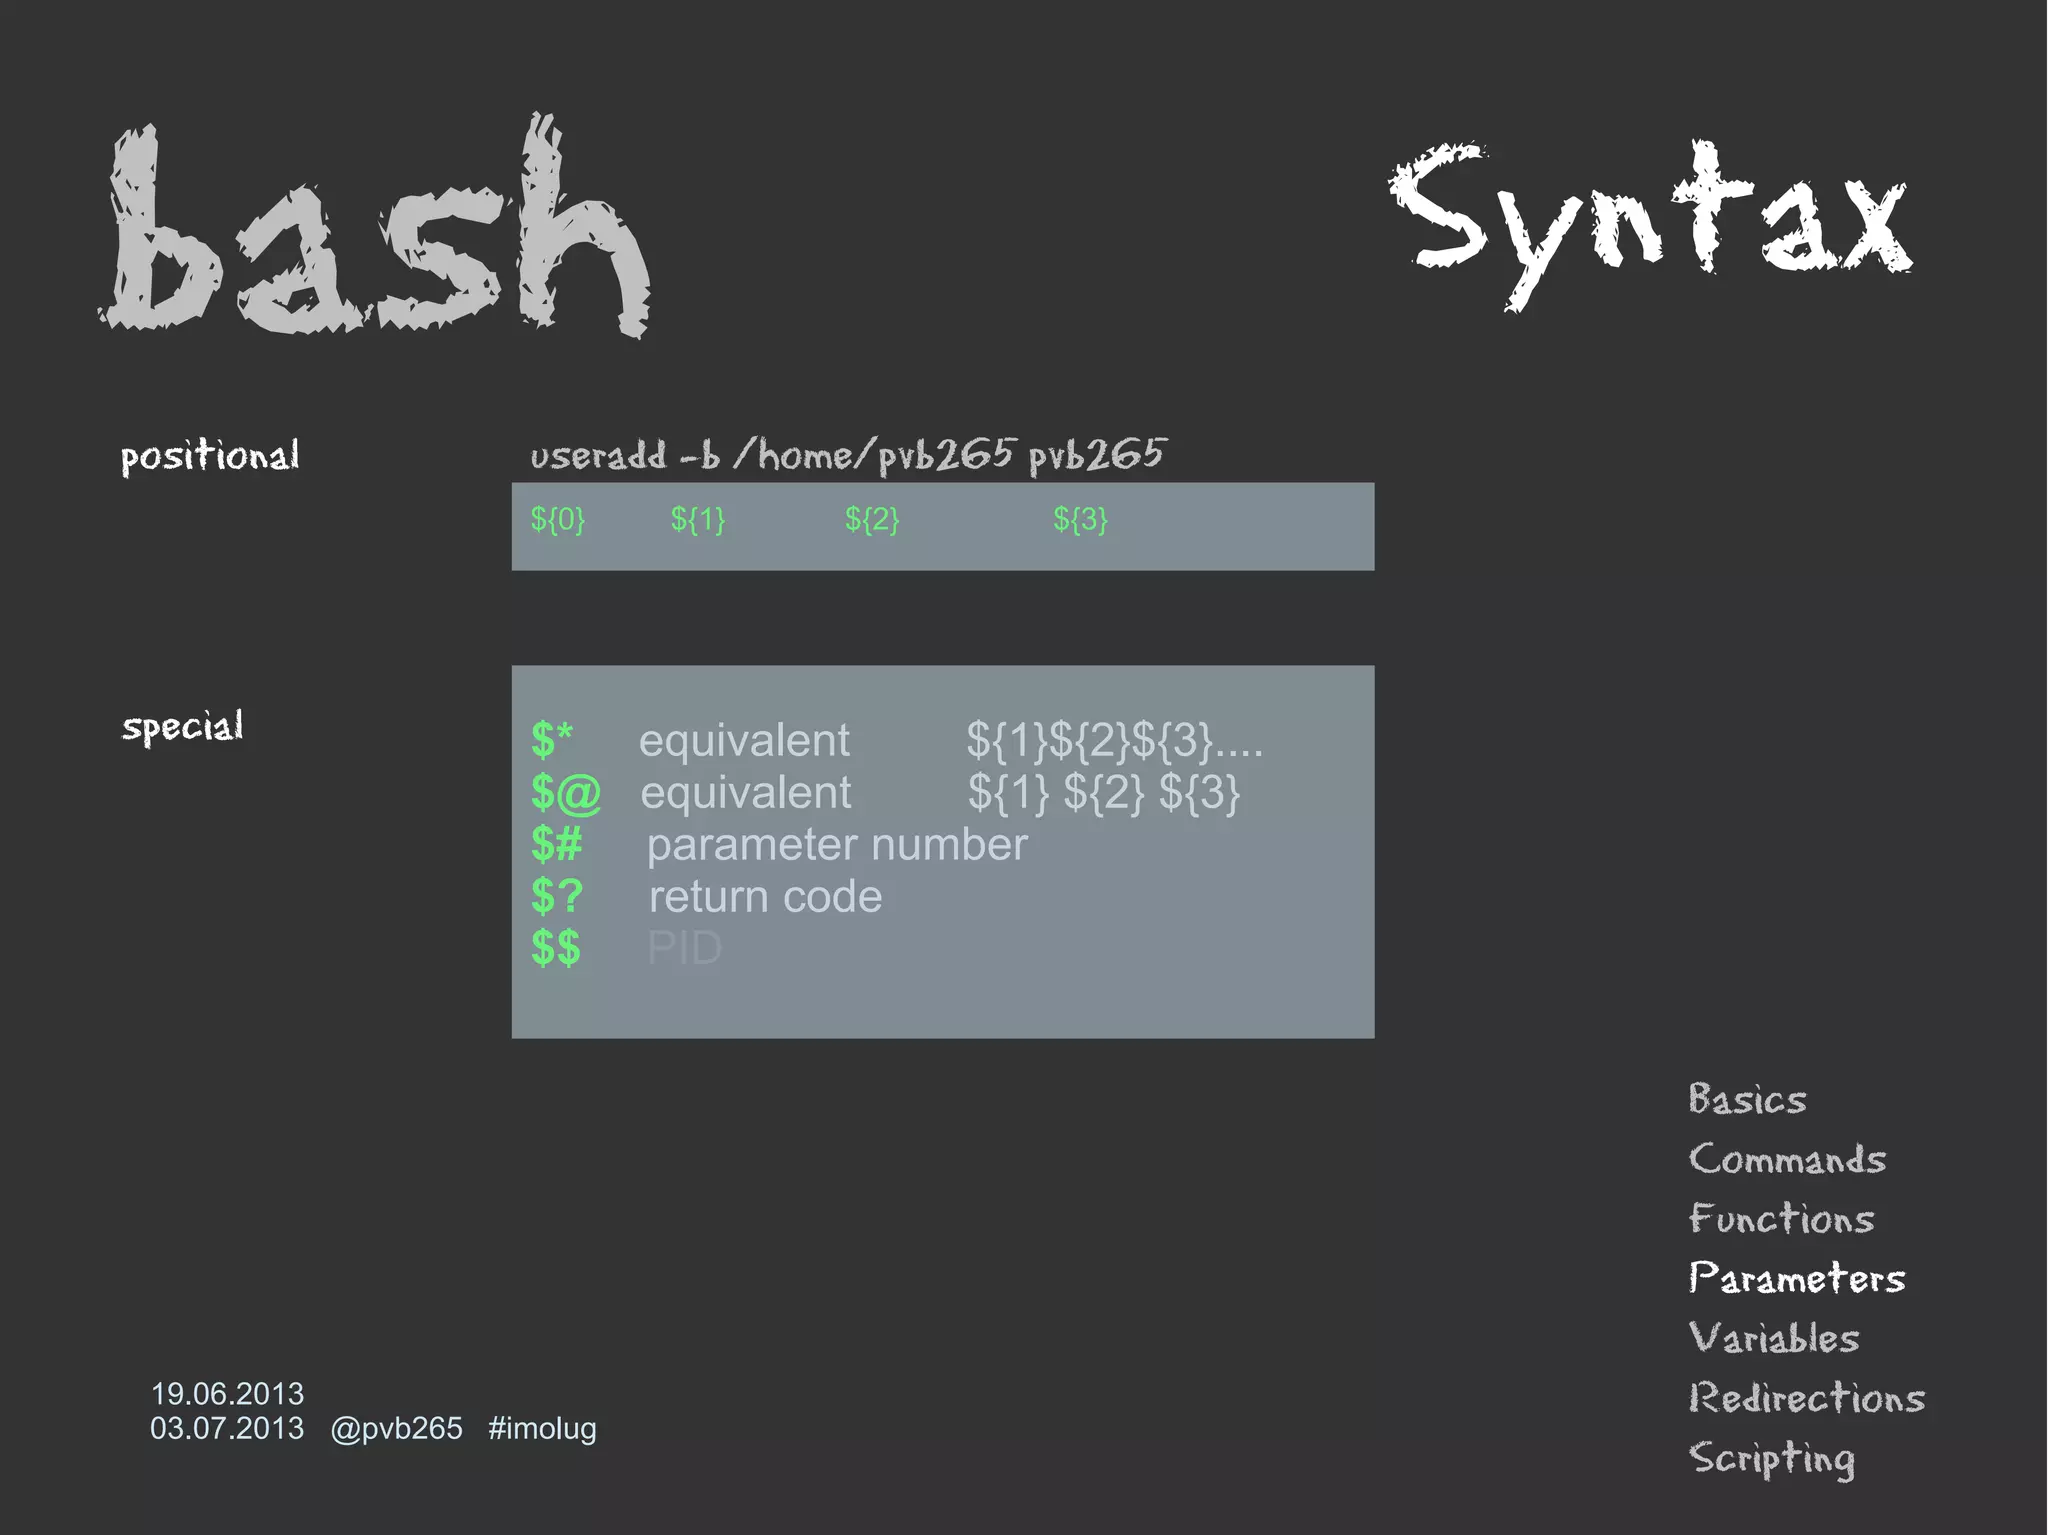Click the 'bash' title heading

coord(375,226)
